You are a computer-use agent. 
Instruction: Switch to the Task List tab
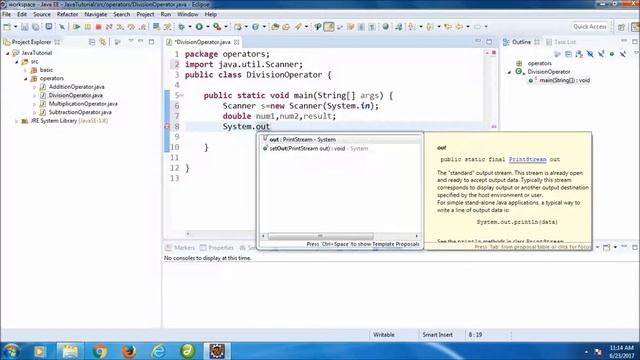pos(561,42)
